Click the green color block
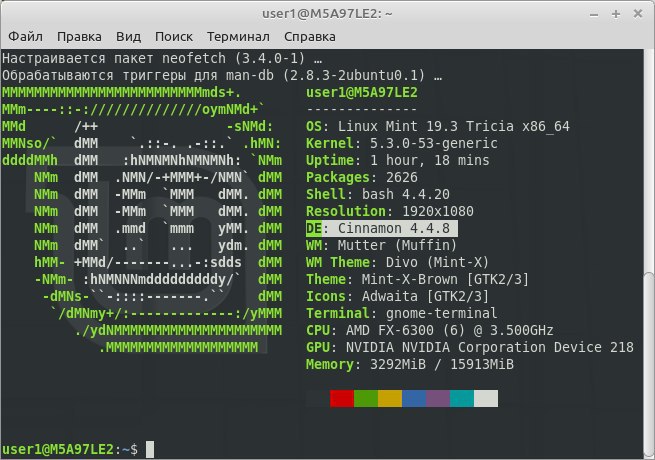The width and height of the screenshot is (655, 460). click(x=366, y=398)
